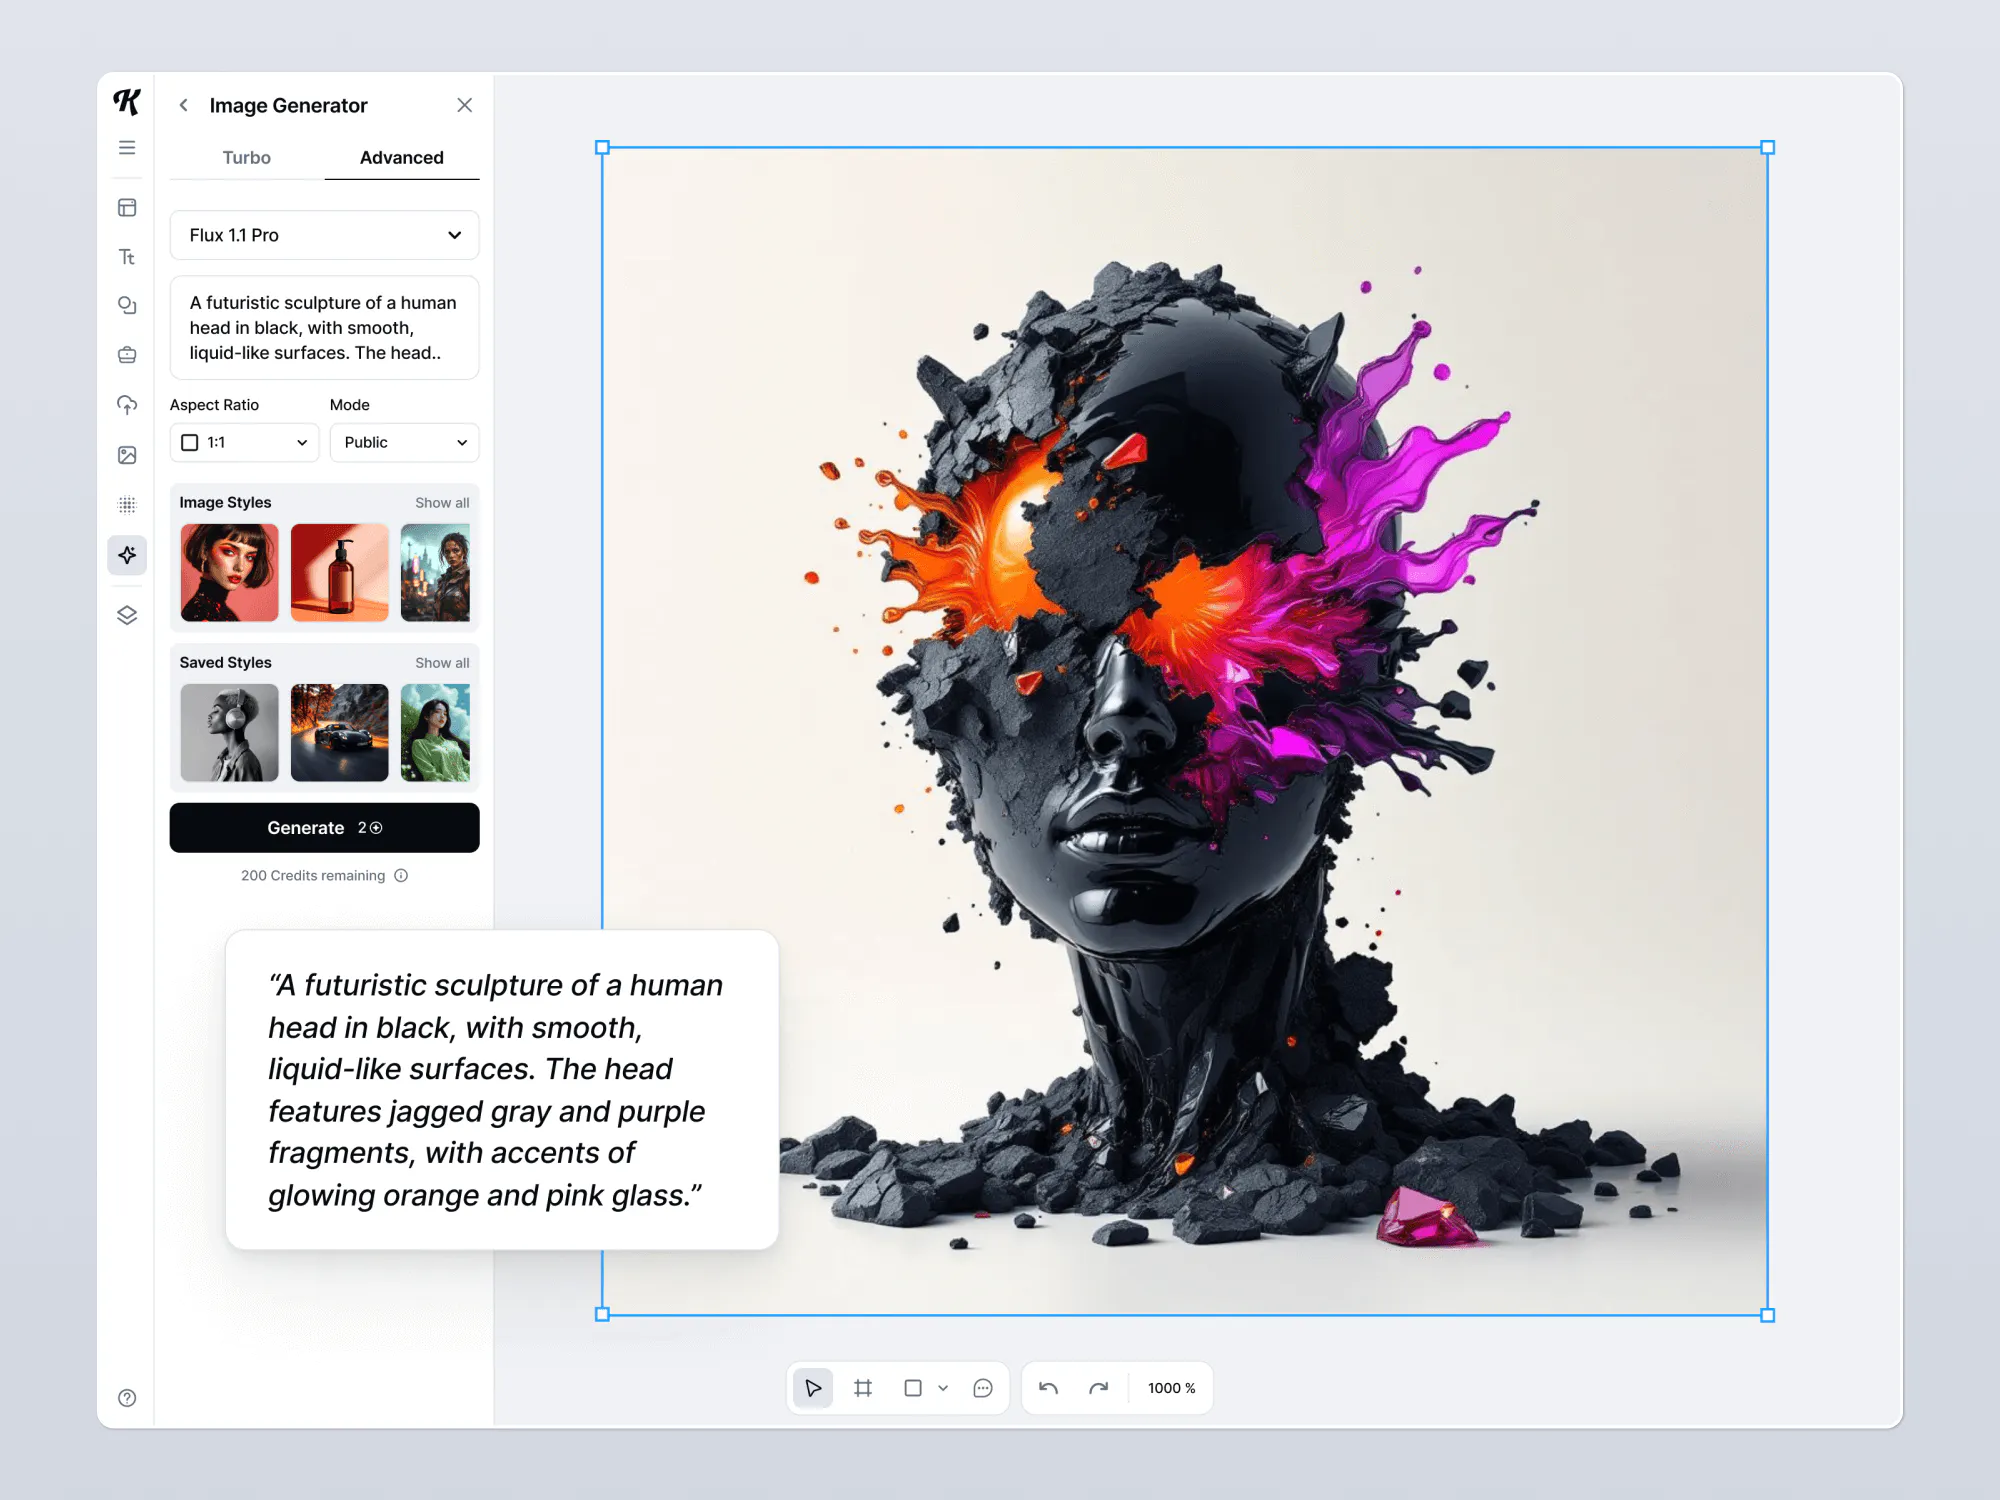Click the upload icon in the left sidebar

127,404
